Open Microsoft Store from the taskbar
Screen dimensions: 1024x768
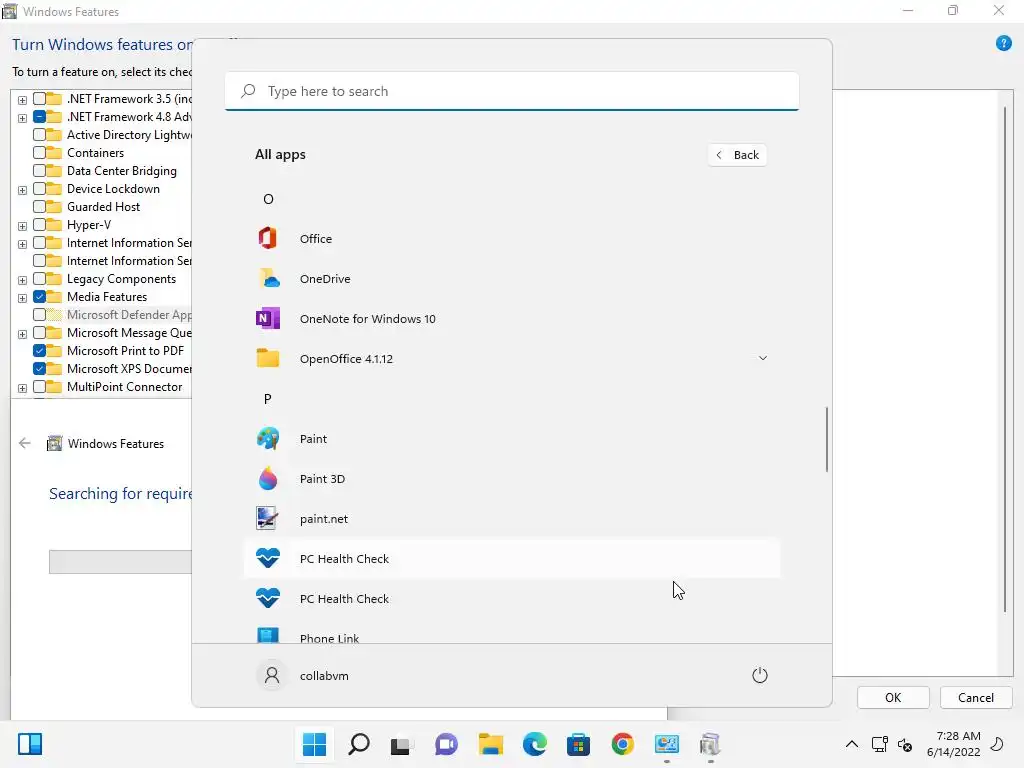point(579,744)
